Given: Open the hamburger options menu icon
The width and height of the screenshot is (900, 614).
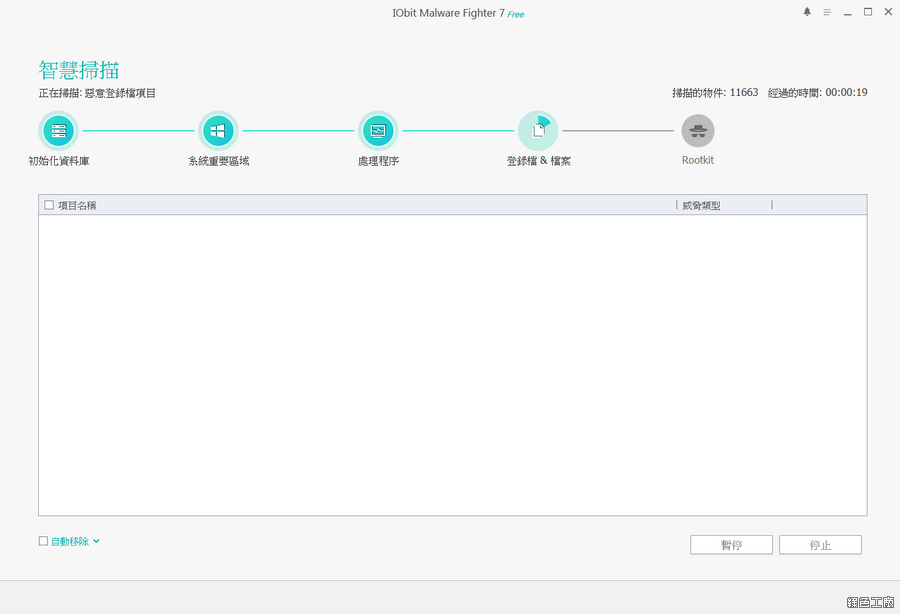Looking at the screenshot, I should (x=827, y=12).
